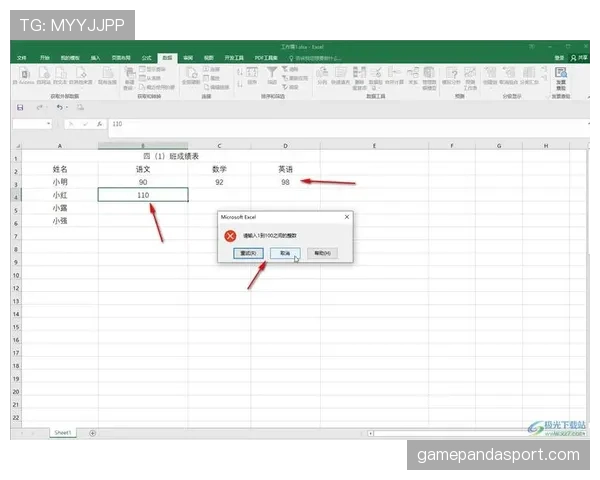Switch to the 插入 Insert tab
The width and height of the screenshot is (600, 480).
95,58
